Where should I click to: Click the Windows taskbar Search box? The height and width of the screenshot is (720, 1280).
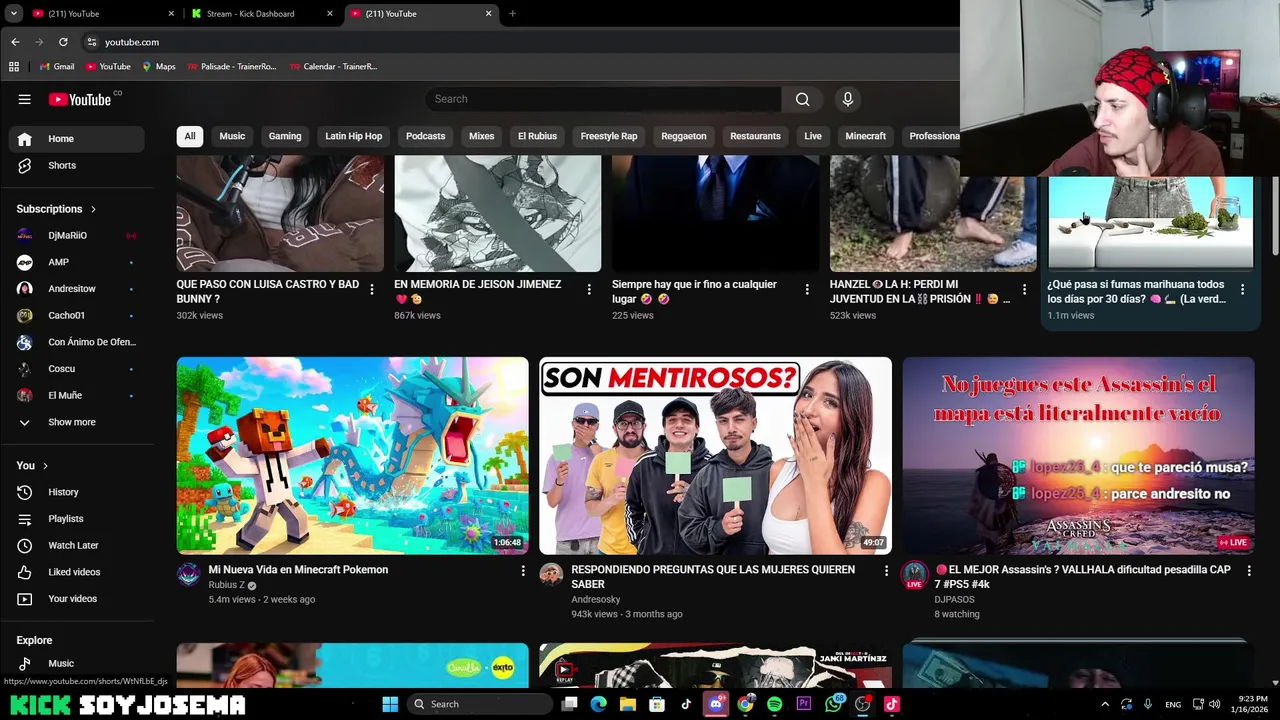coord(480,704)
